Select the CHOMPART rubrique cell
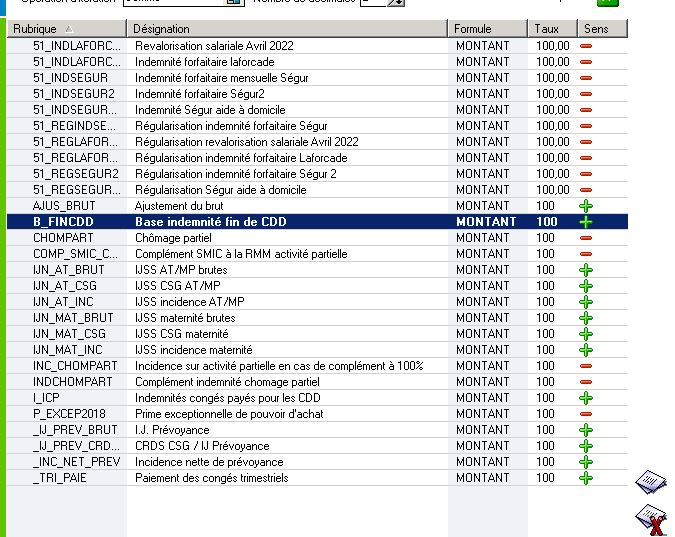The width and height of the screenshot is (675, 537). pyautogui.click(x=63, y=238)
